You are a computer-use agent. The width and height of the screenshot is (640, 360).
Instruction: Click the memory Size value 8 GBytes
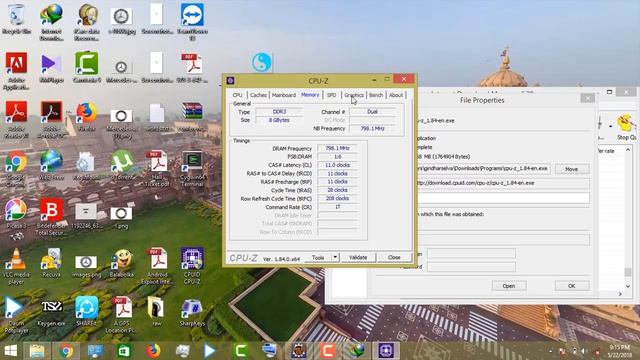pyautogui.click(x=279, y=120)
